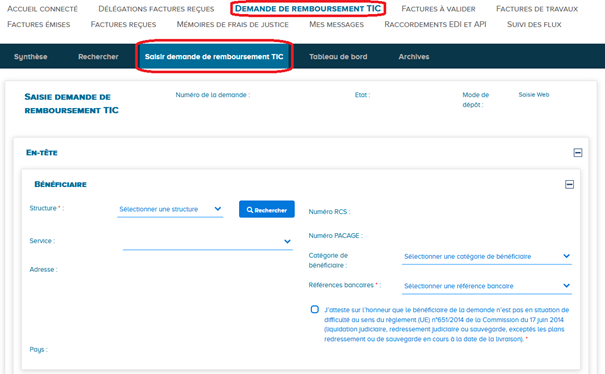Open Factures émises menu
The width and height of the screenshot is (605, 374).
coord(39,24)
